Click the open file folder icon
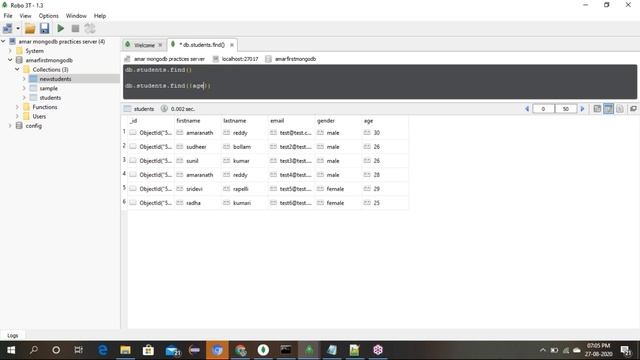The height and width of the screenshot is (360, 640). click(x=30, y=28)
